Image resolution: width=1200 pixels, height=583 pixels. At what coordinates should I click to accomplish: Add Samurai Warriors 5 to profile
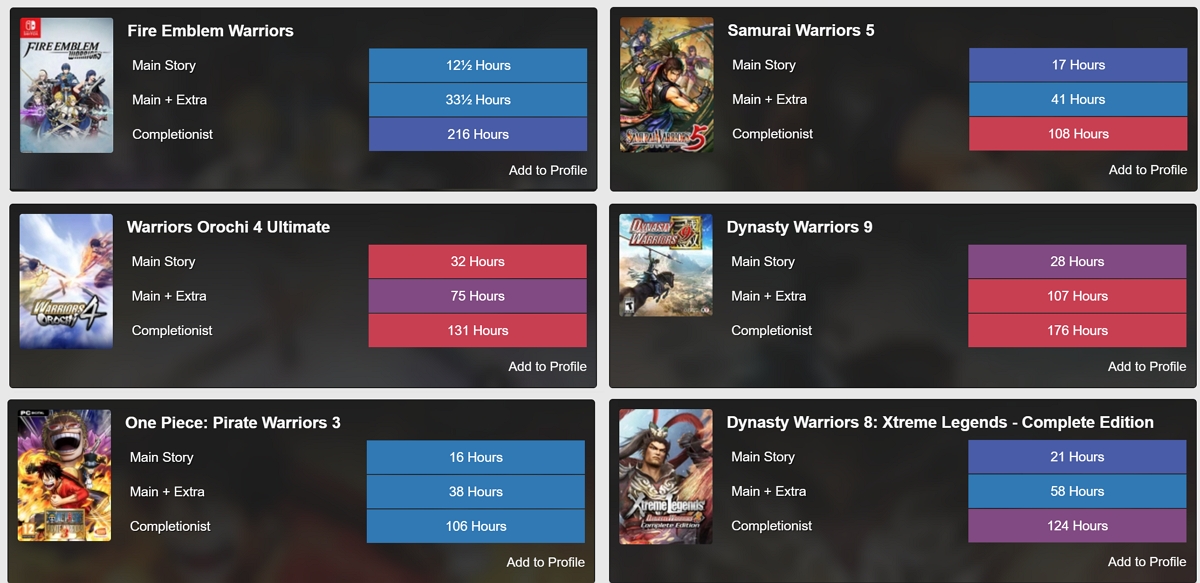pos(1148,170)
